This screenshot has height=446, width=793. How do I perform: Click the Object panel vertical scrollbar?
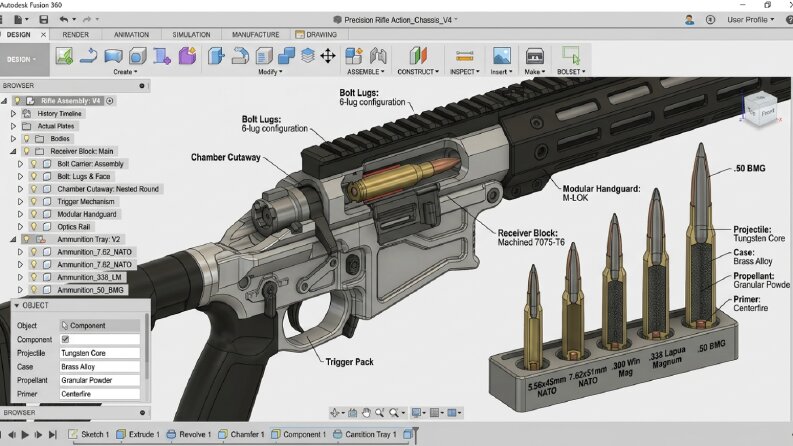click(147, 346)
